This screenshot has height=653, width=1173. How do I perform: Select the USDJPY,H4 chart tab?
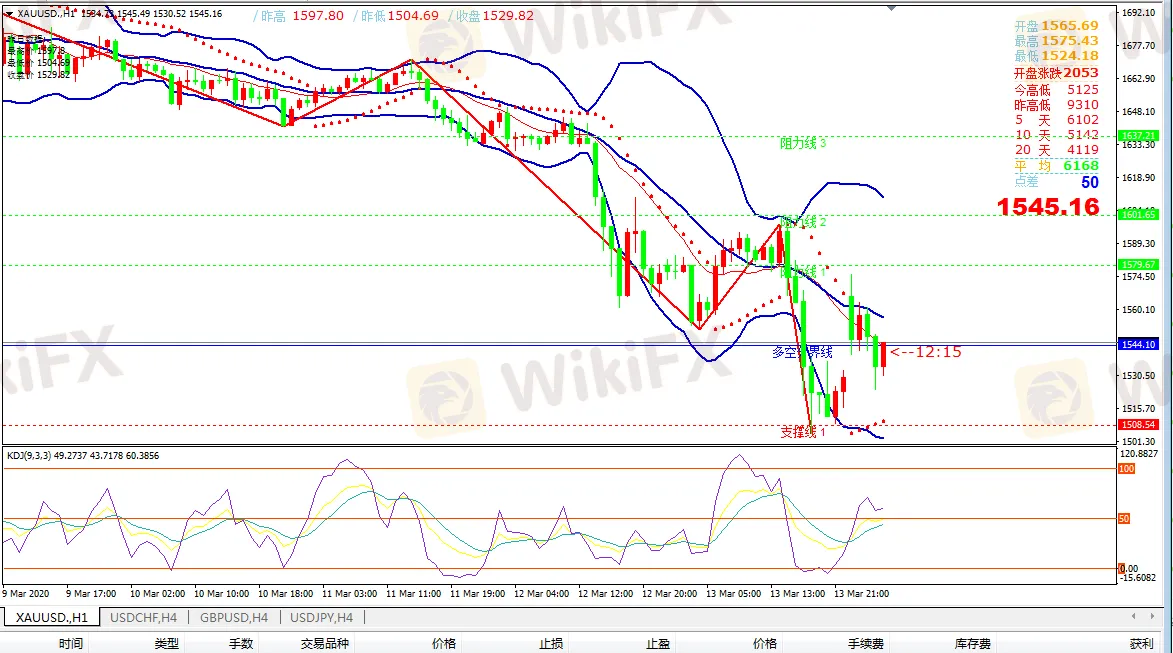[321, 617]
